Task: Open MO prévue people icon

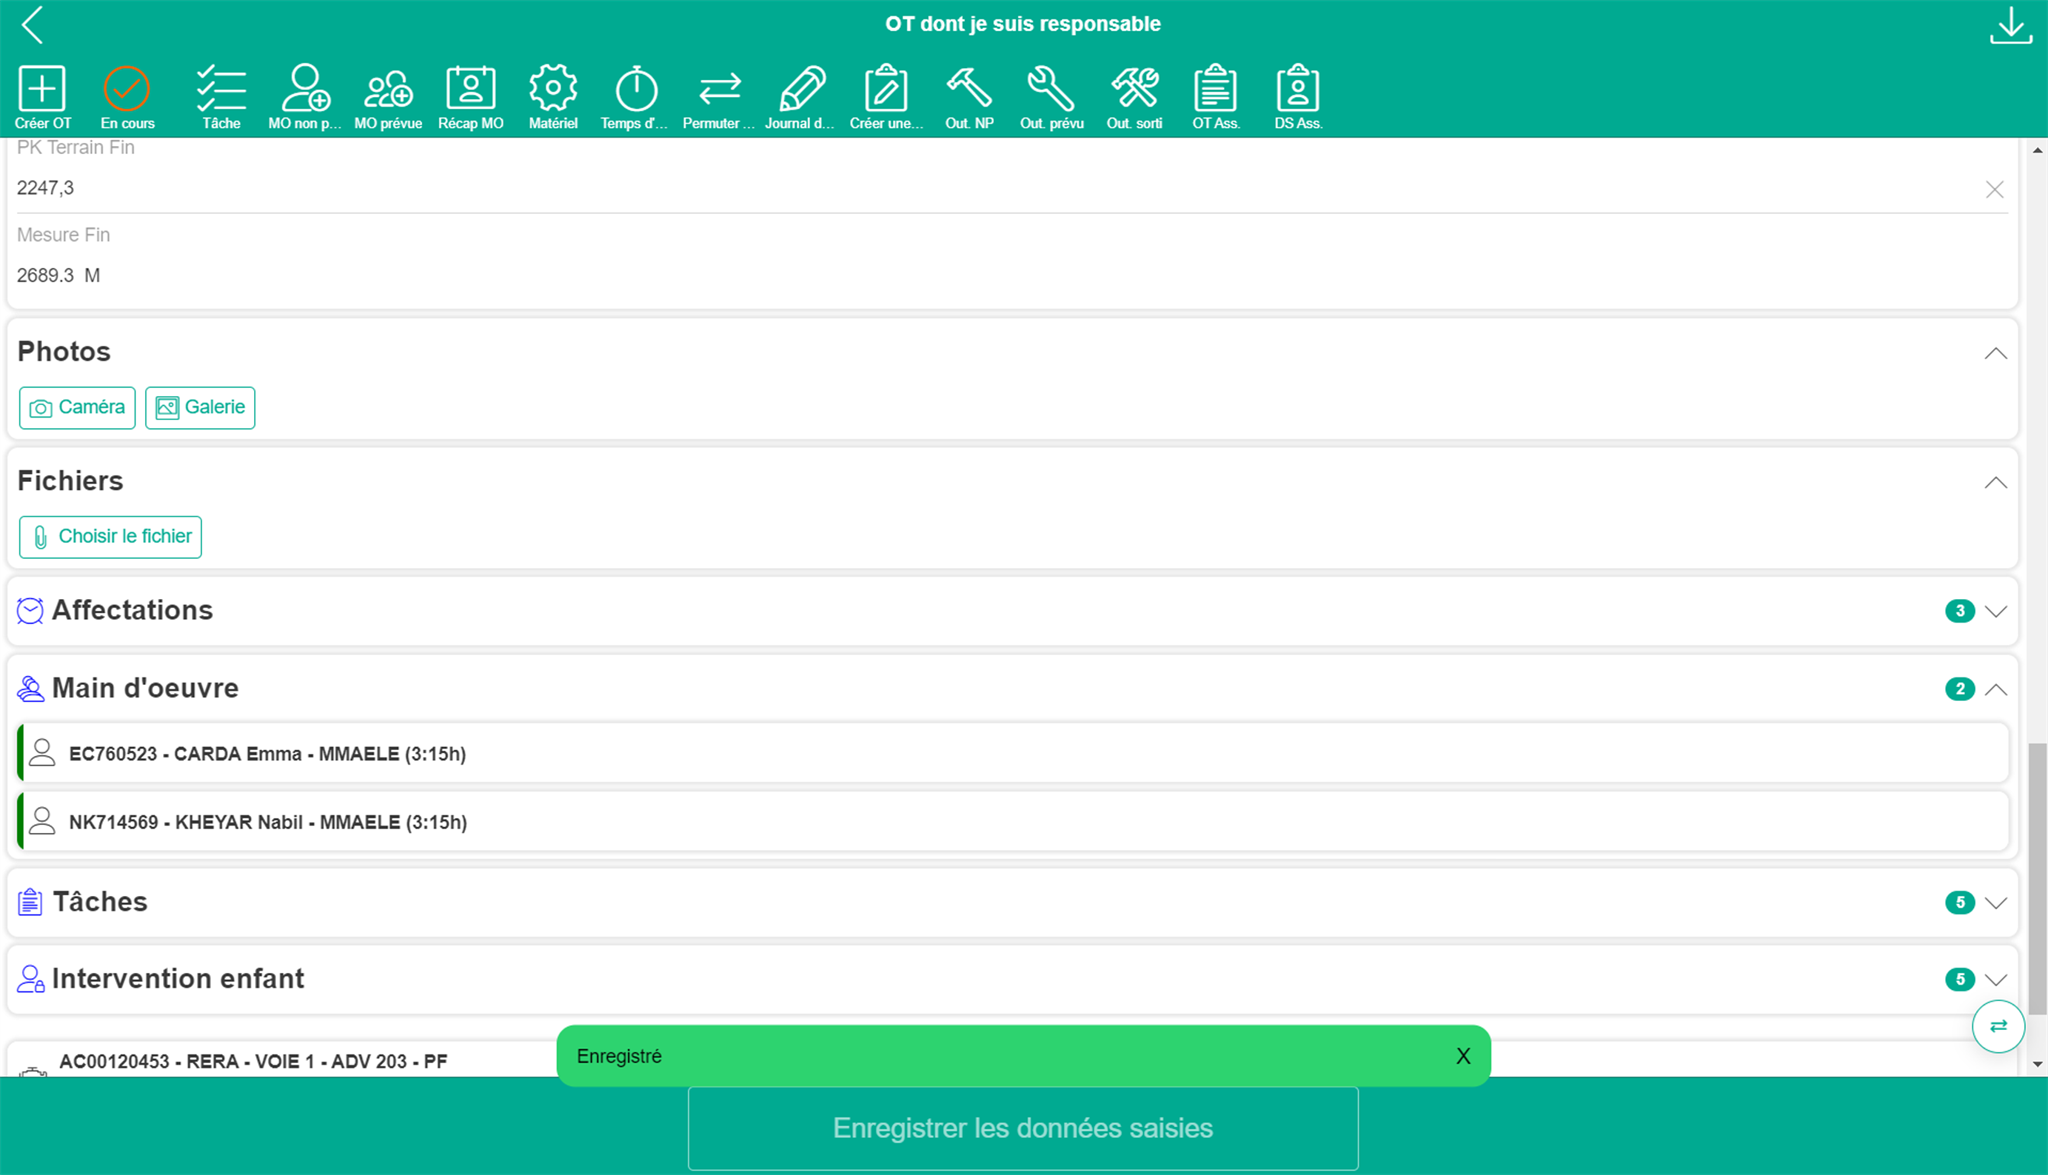Action: click(388, 90)
